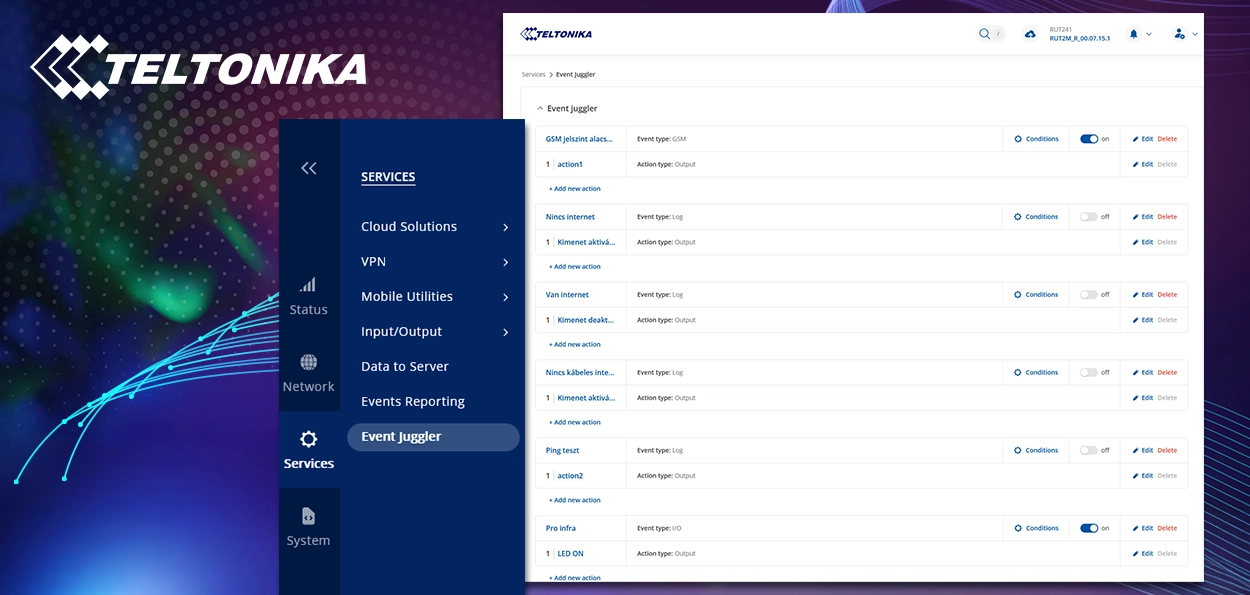The height and width of the screenshot is (595, 1250).
Task: Open the notifications bell icon
Action: click(x=1134, y=34)
